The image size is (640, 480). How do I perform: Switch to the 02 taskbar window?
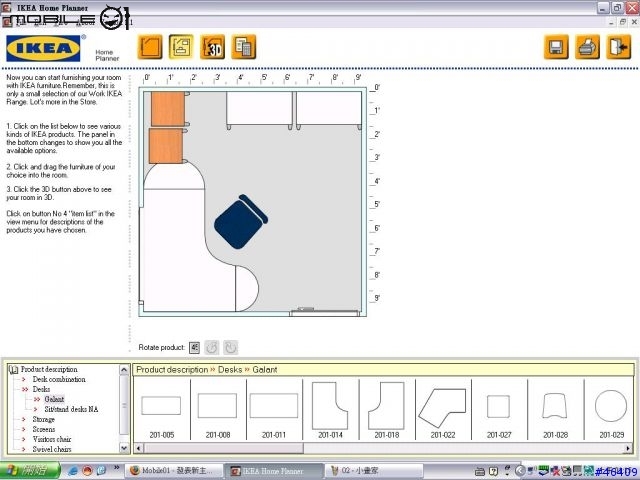pyautogui.click(x=374, y=471)
